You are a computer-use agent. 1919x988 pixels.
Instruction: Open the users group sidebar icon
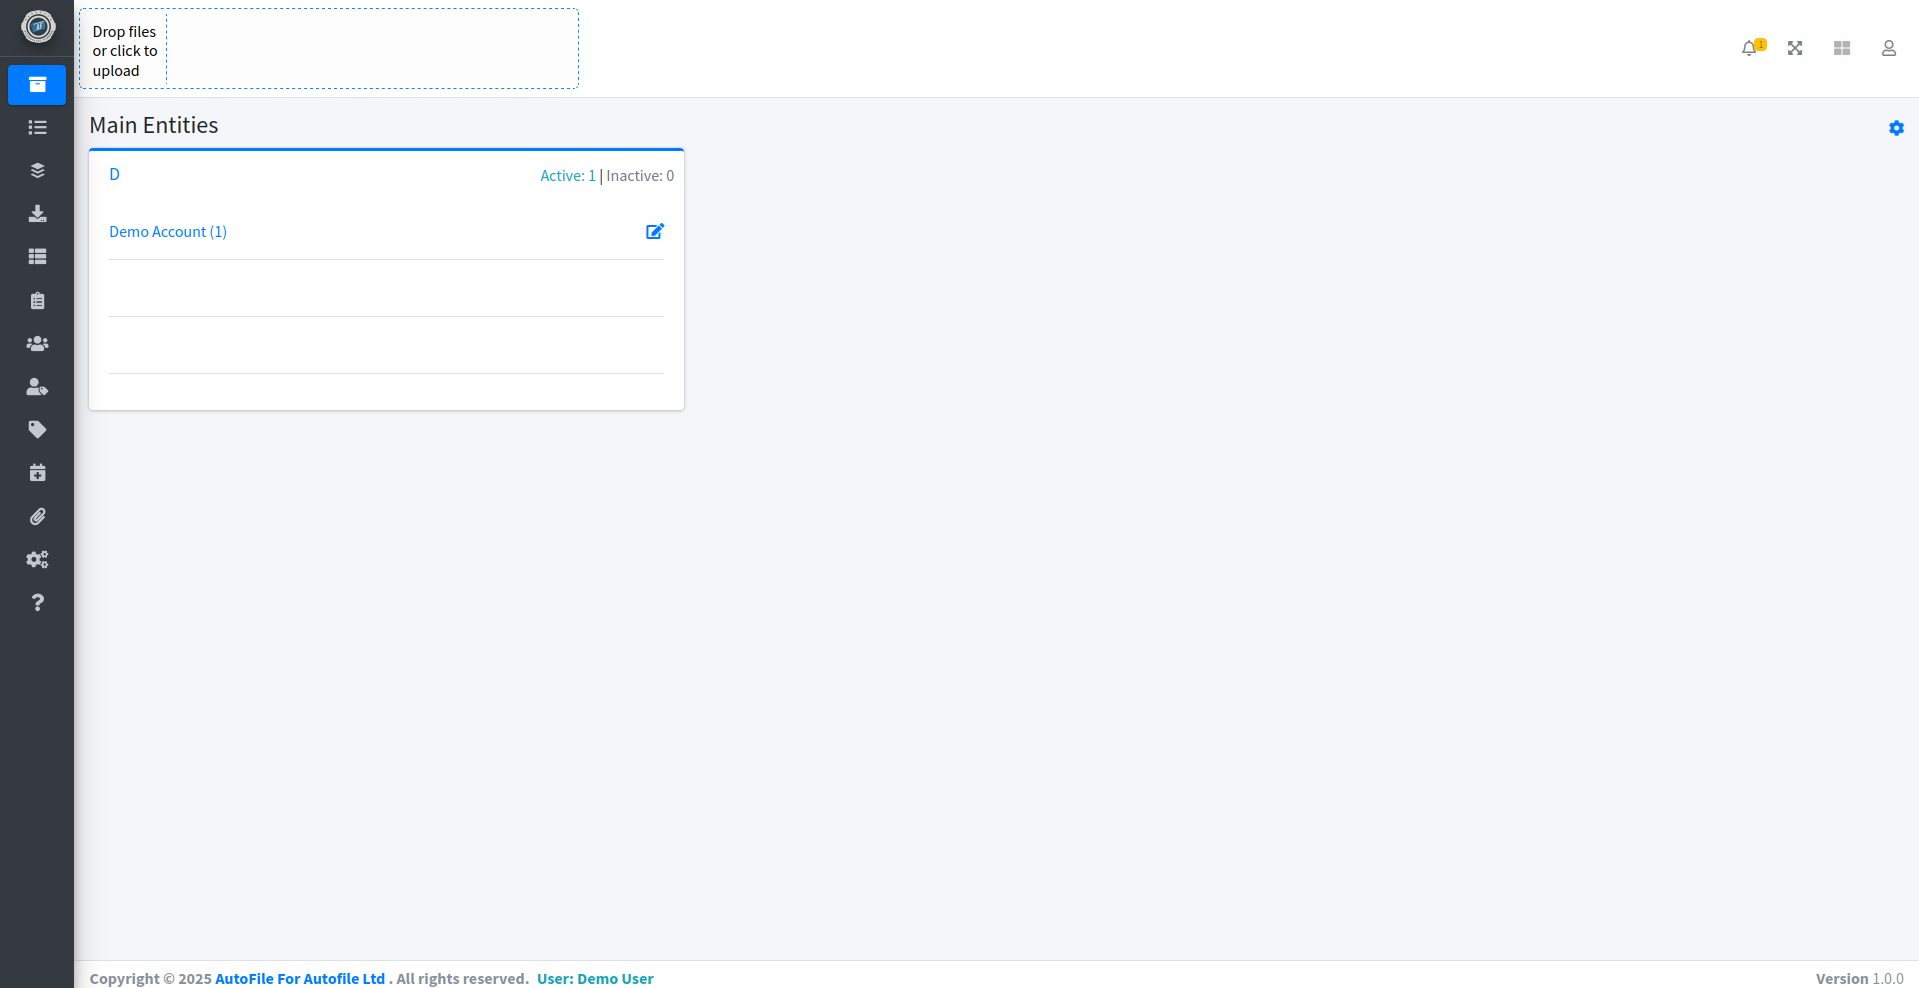coord(37,344)
